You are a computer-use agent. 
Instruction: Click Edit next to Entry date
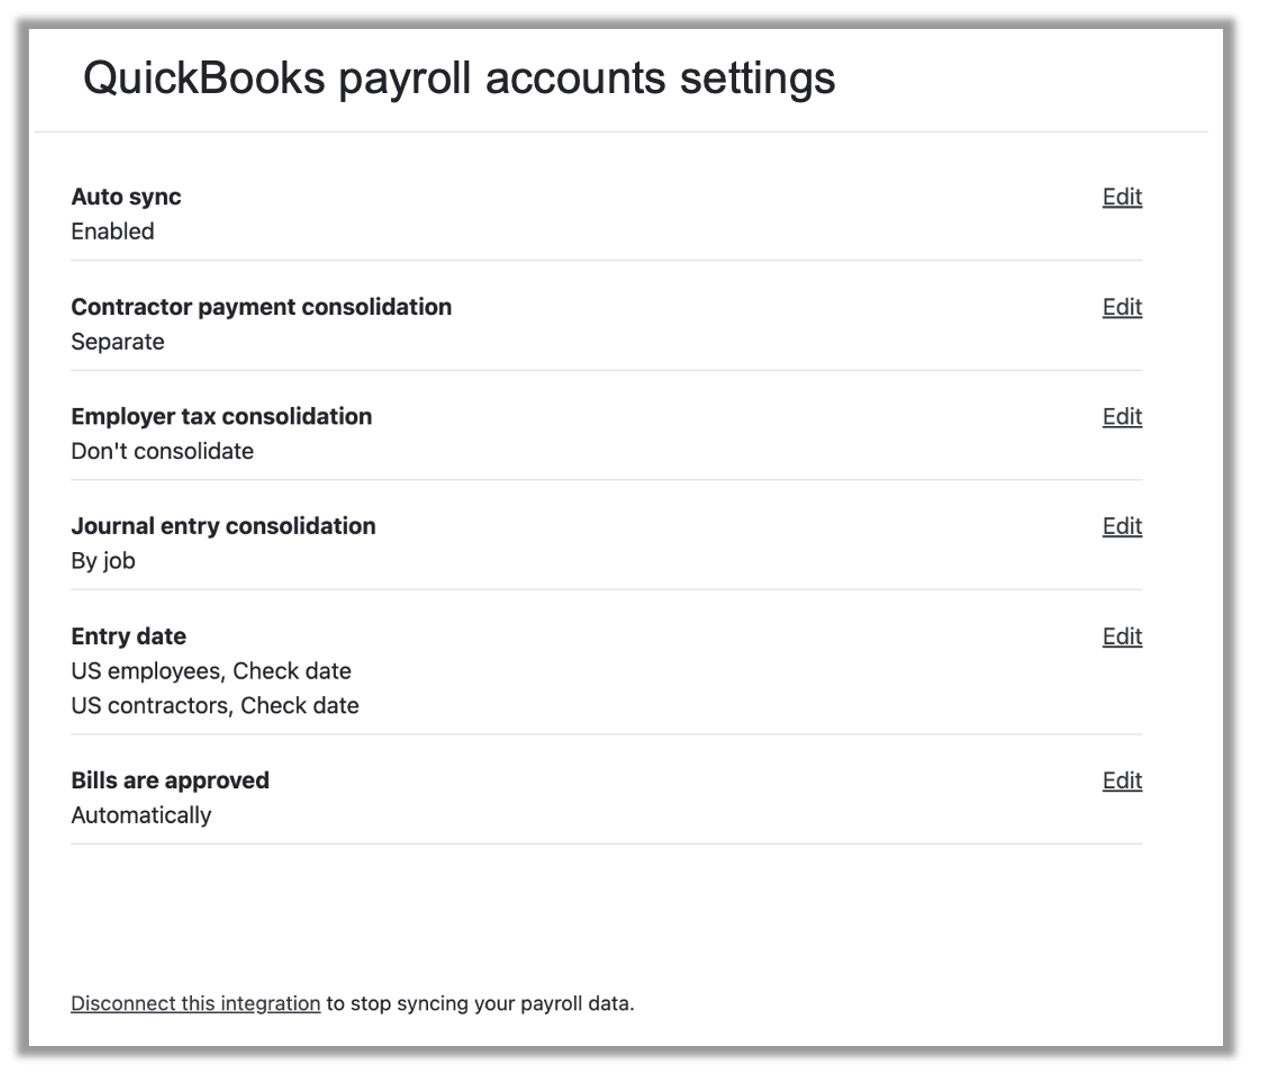pos(1121,636)
